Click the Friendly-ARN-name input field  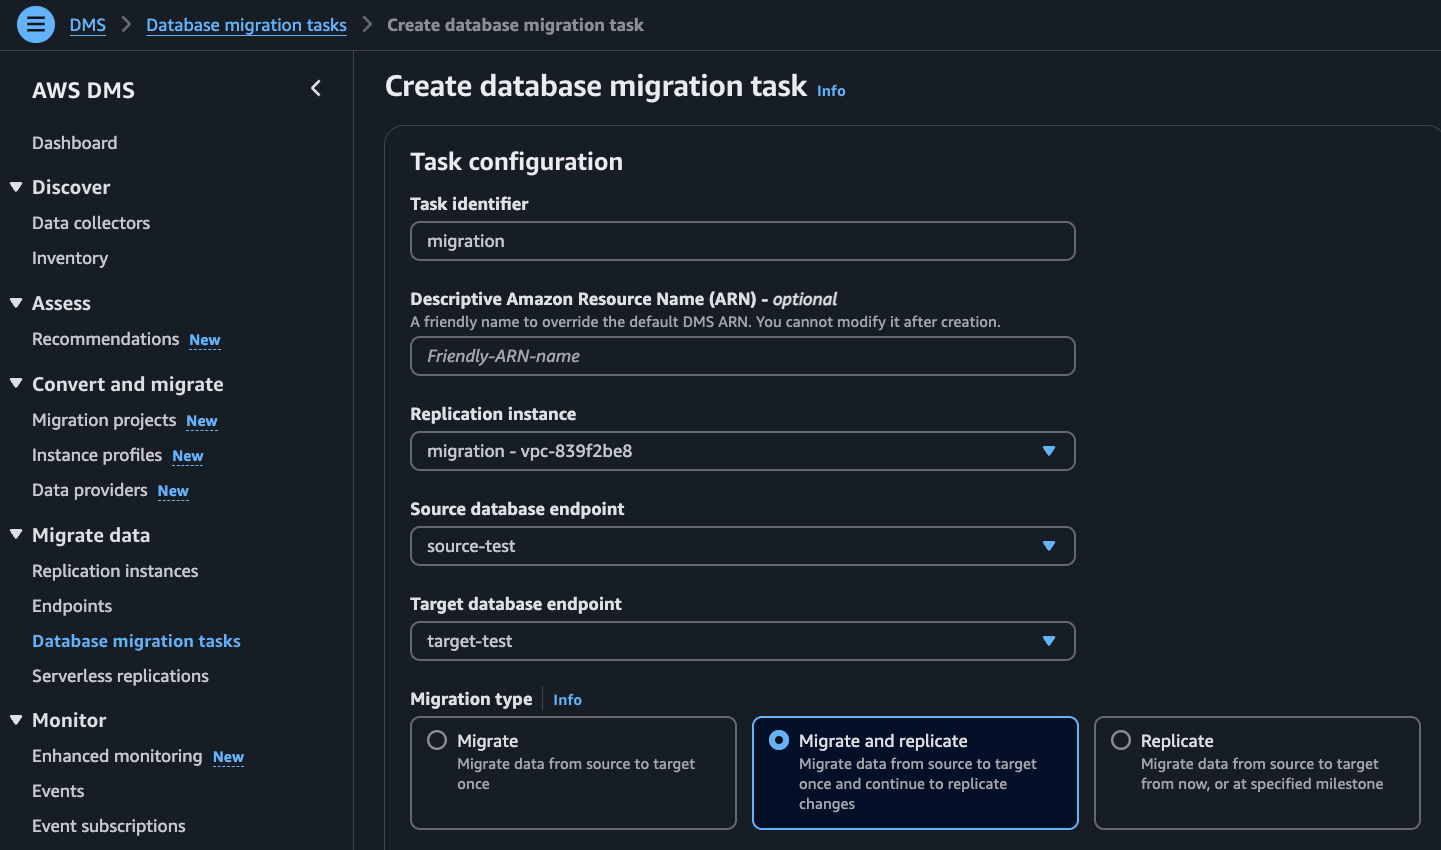point(742,356)
